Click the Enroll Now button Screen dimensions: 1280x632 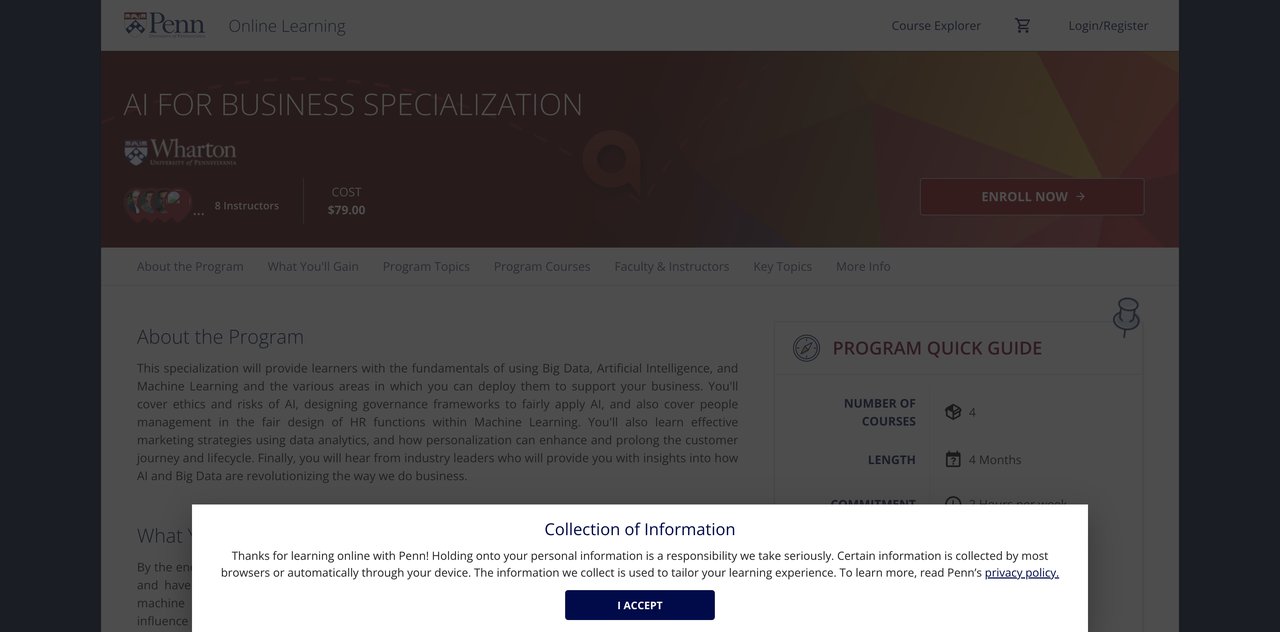click(1031, 196)
